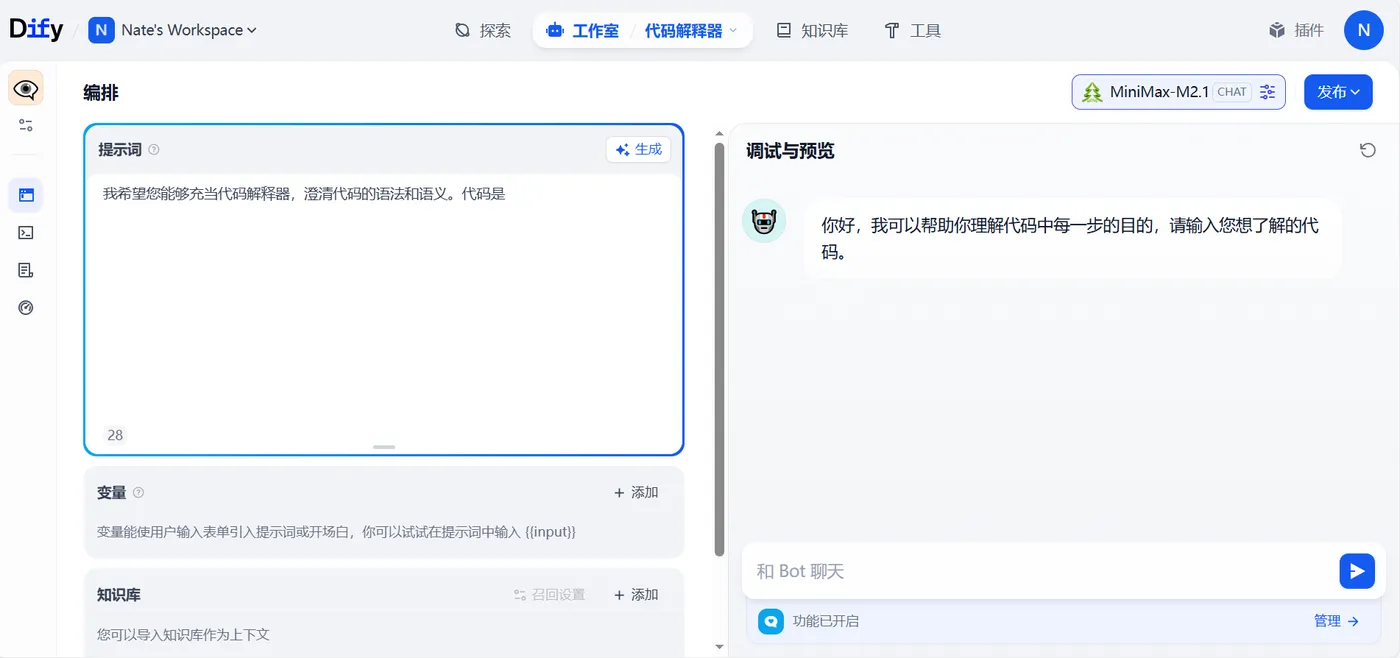
Task: Click the 和 Bot 聊天 input field
Action: tap(1040, 571)
